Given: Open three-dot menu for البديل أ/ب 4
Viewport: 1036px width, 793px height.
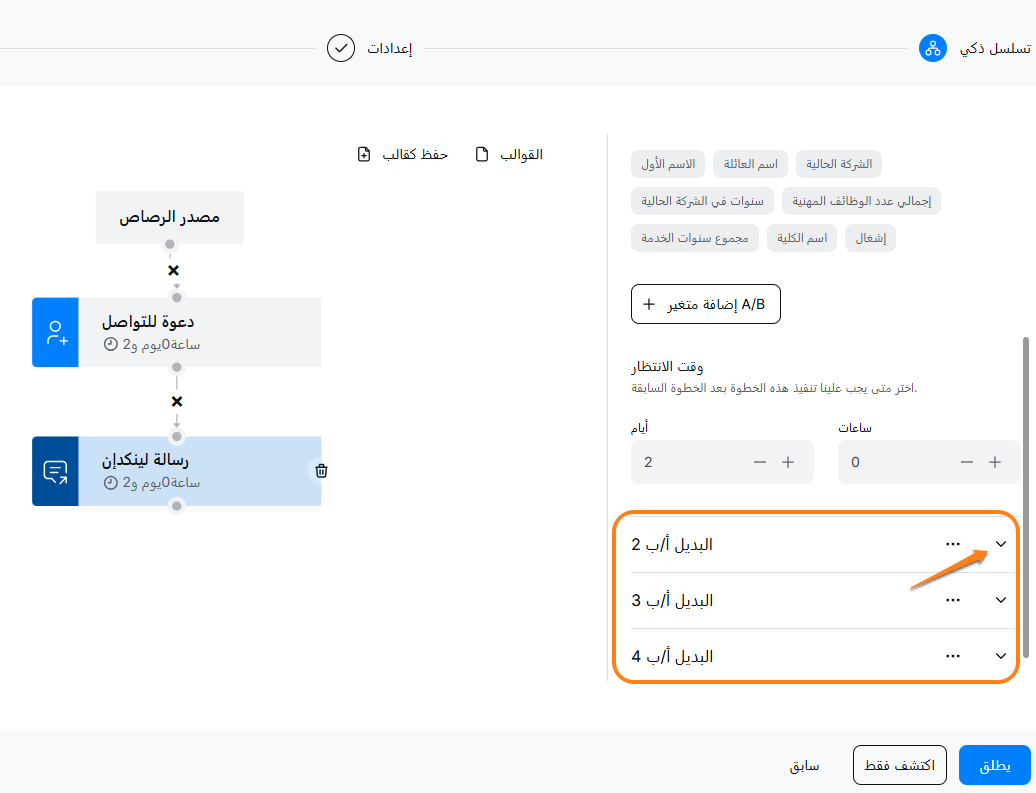Looking at the screenshot, I should point(953,656).
